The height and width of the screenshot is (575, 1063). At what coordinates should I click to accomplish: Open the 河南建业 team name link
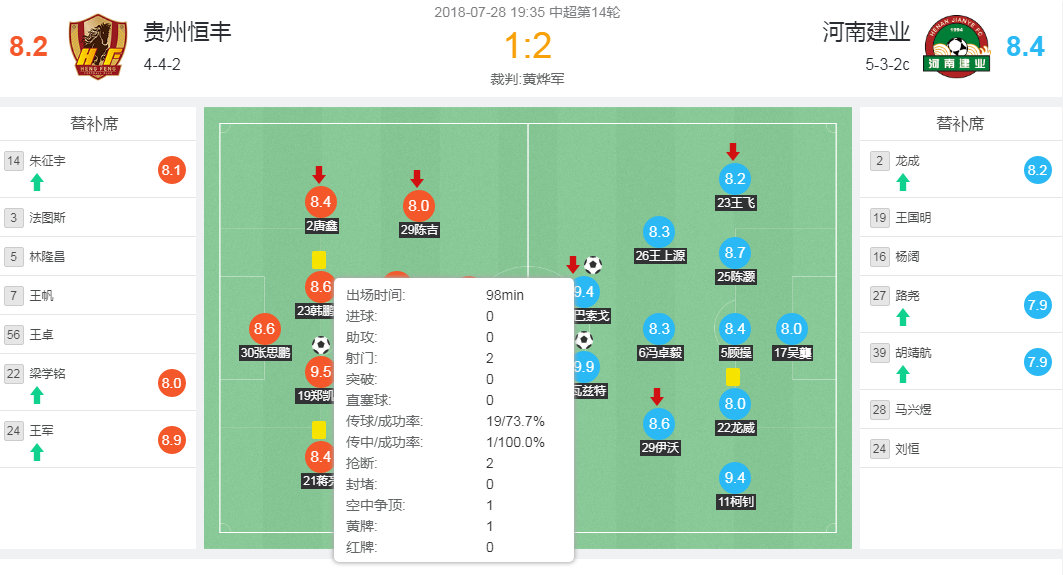866,32
